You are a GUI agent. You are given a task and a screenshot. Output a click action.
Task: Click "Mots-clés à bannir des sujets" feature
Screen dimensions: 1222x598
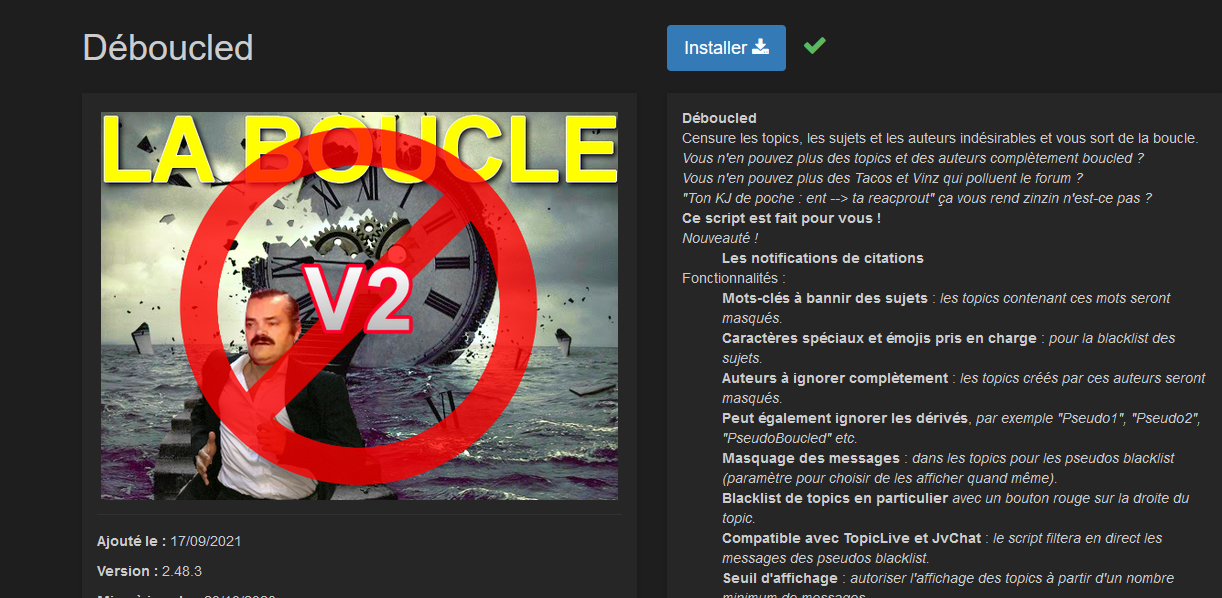[825, 298]
